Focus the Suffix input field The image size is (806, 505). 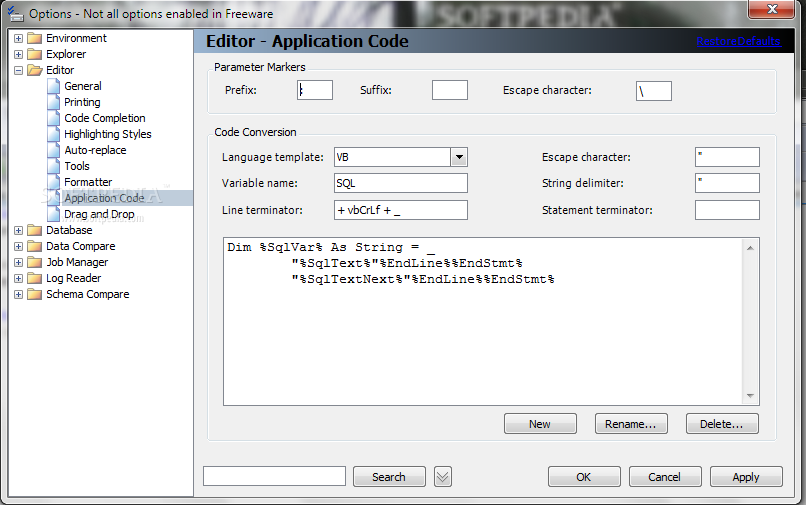(450, 90)
